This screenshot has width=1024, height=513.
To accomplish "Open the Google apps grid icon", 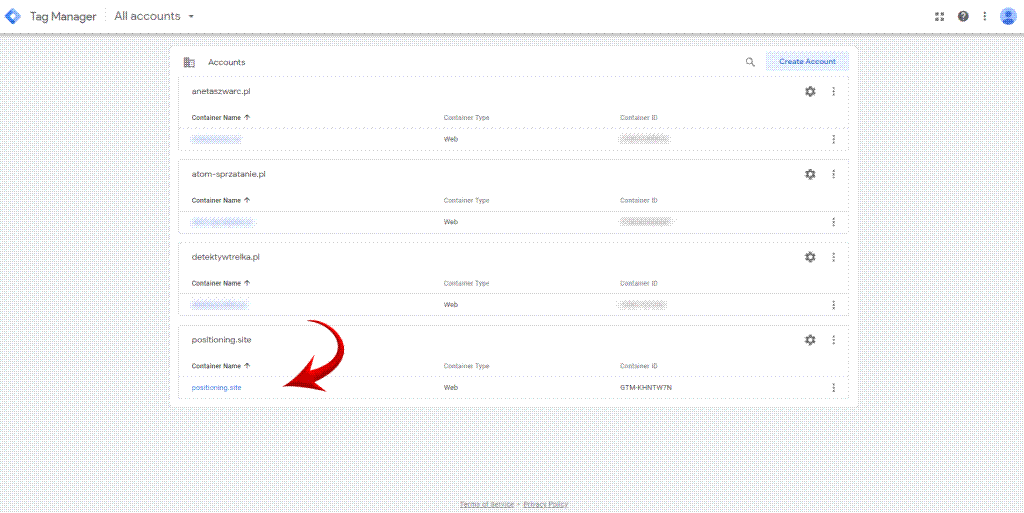I will click(940, 16).
